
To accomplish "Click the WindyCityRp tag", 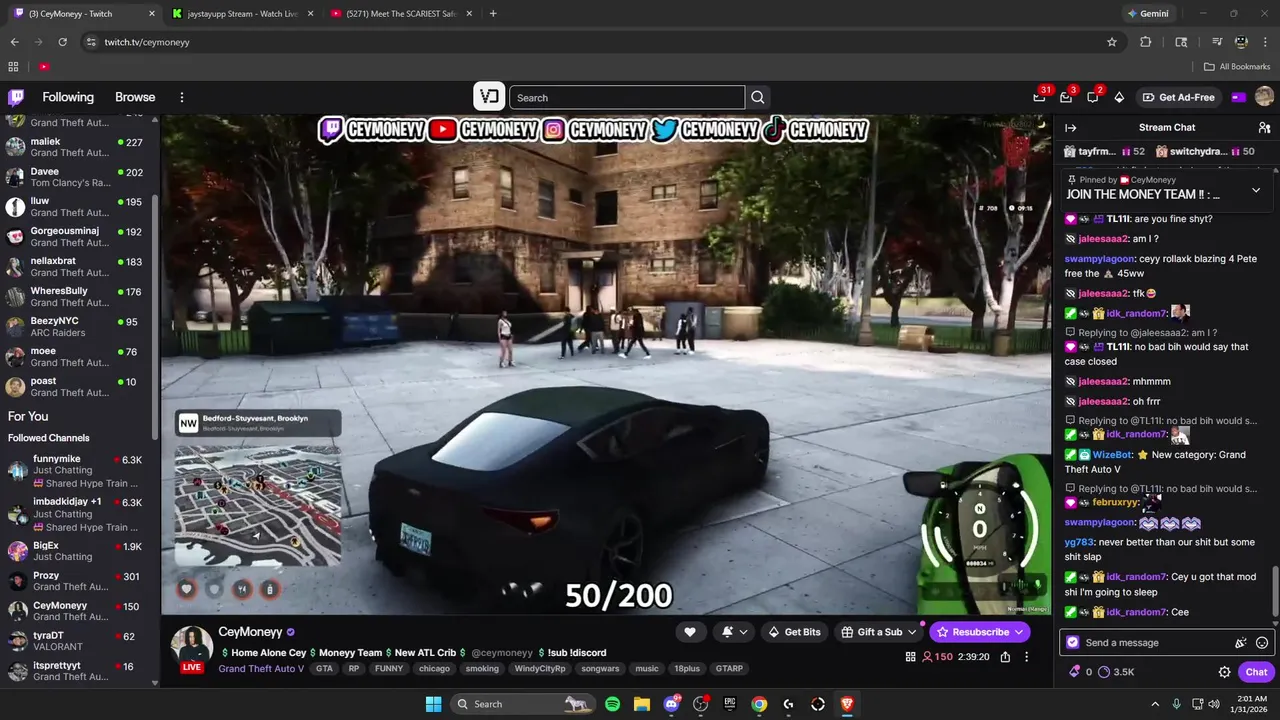I will (x=540, y=669).
